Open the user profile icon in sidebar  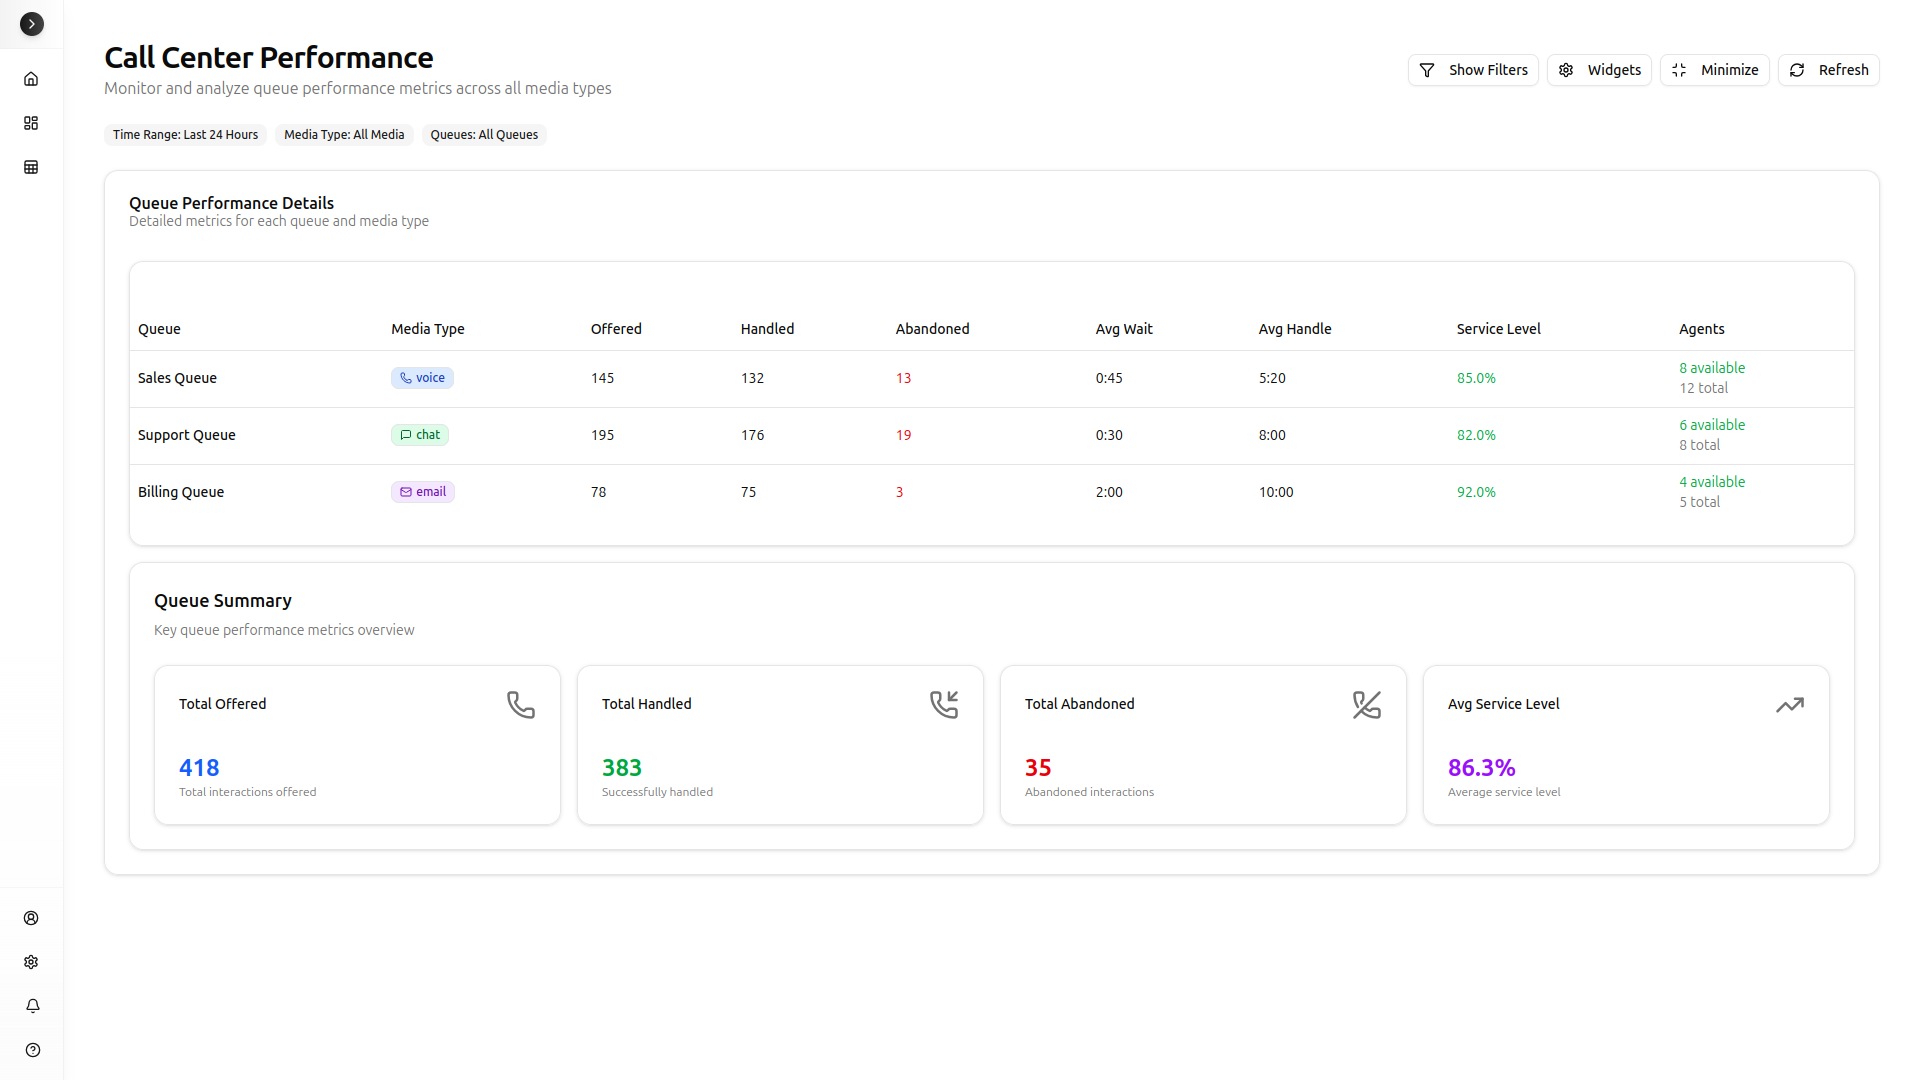click(x=31, y=918)
